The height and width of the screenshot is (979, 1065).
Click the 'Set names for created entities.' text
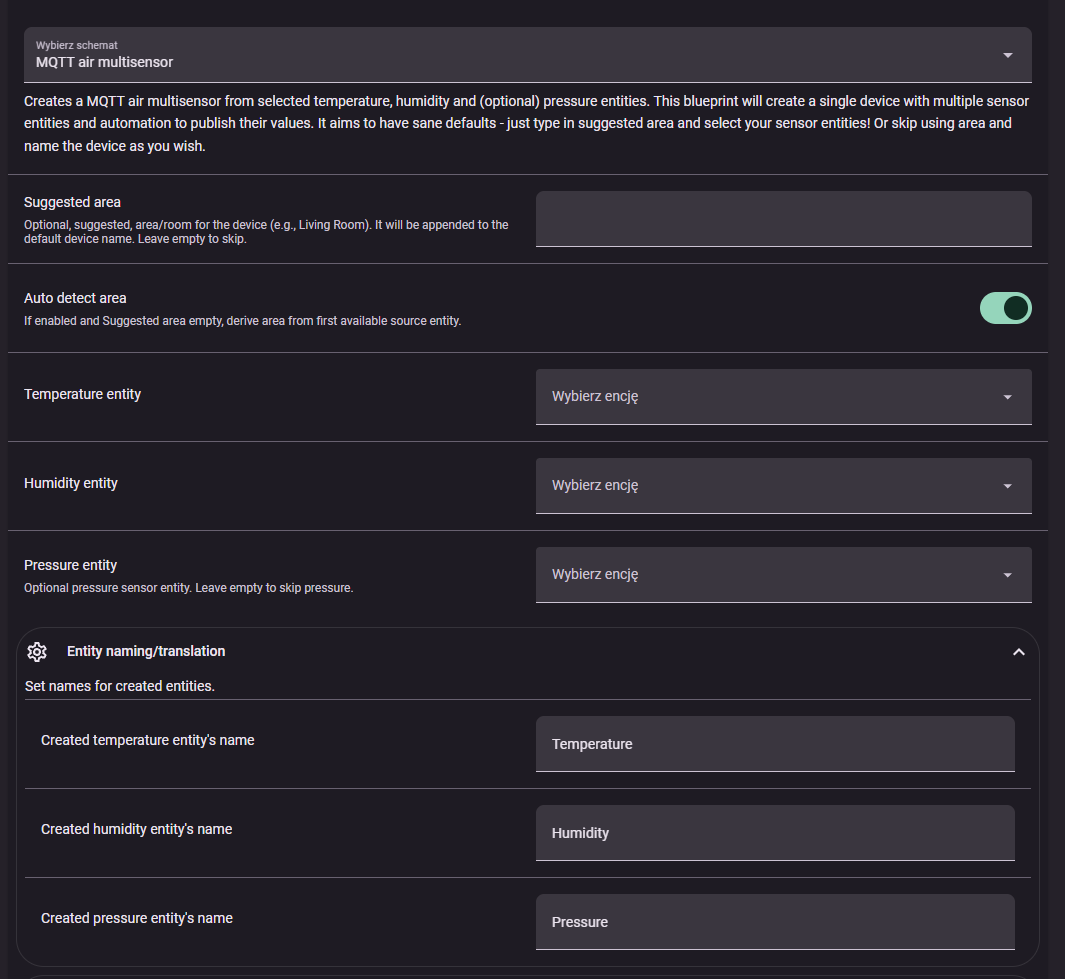pyautogui.click(x=120, y=686)
